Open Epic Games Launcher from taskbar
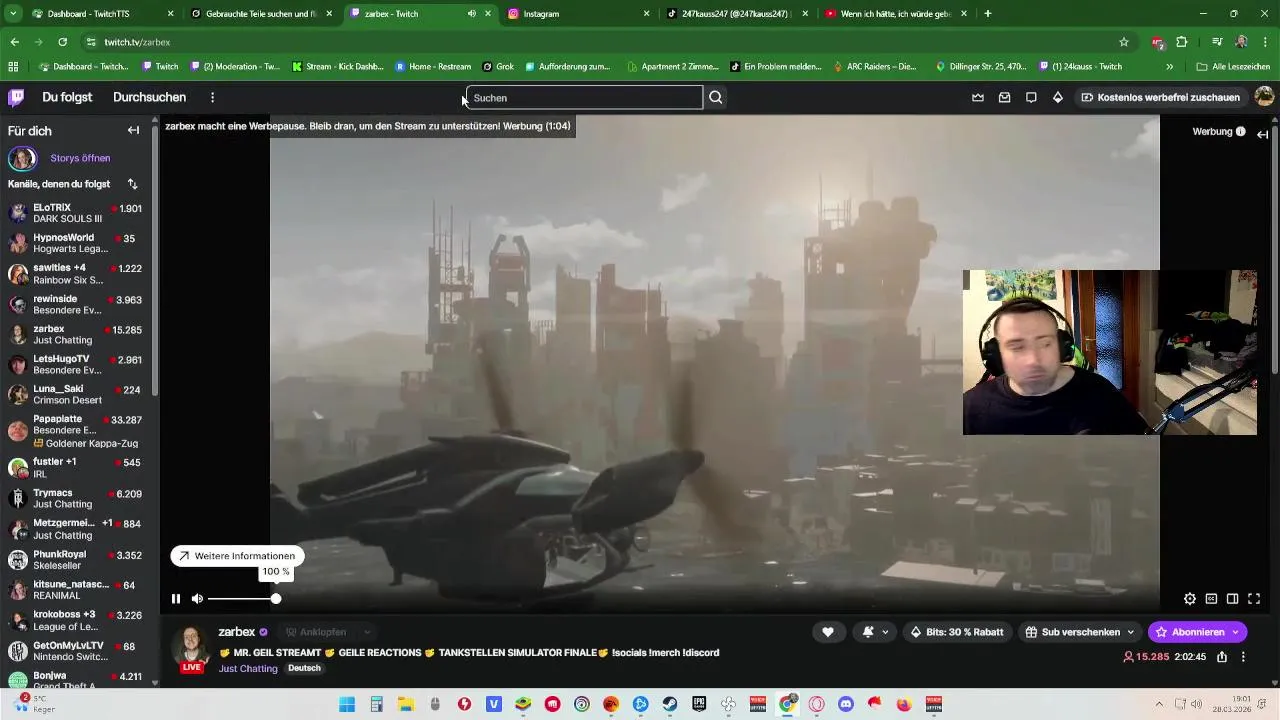1280x720 pixels. [699, 704]
